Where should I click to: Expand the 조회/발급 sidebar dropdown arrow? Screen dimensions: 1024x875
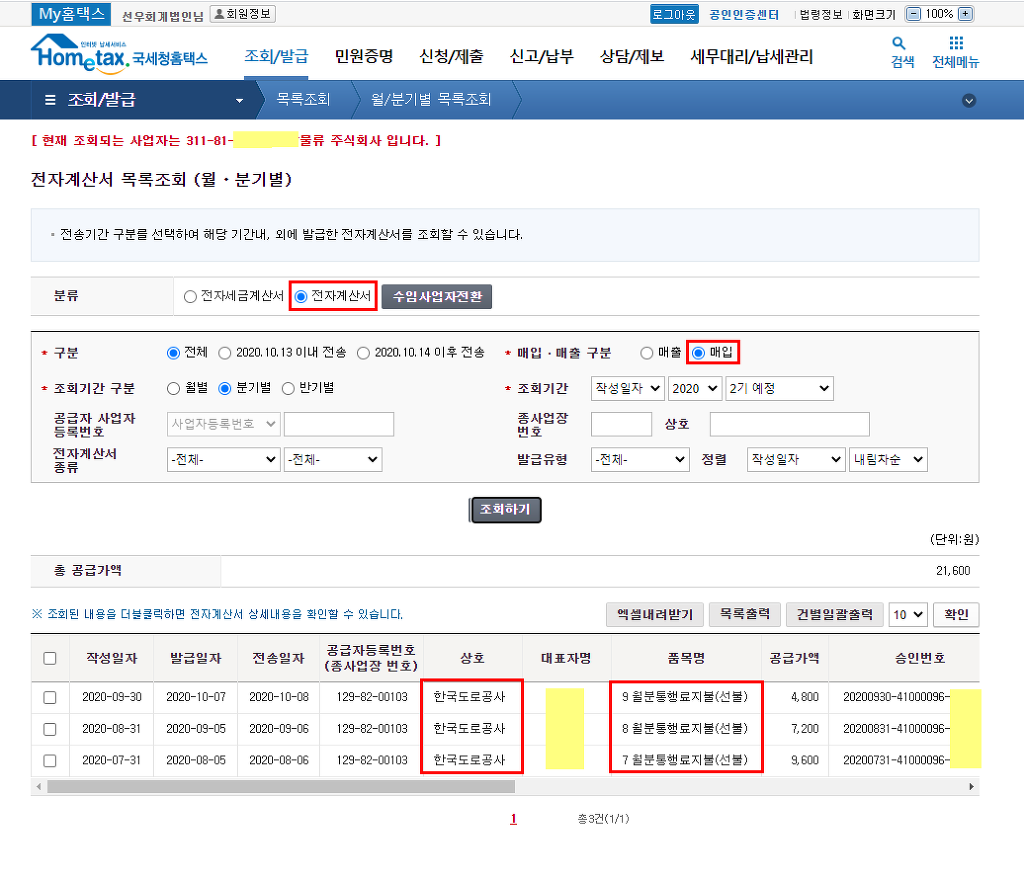click(239, 101)
